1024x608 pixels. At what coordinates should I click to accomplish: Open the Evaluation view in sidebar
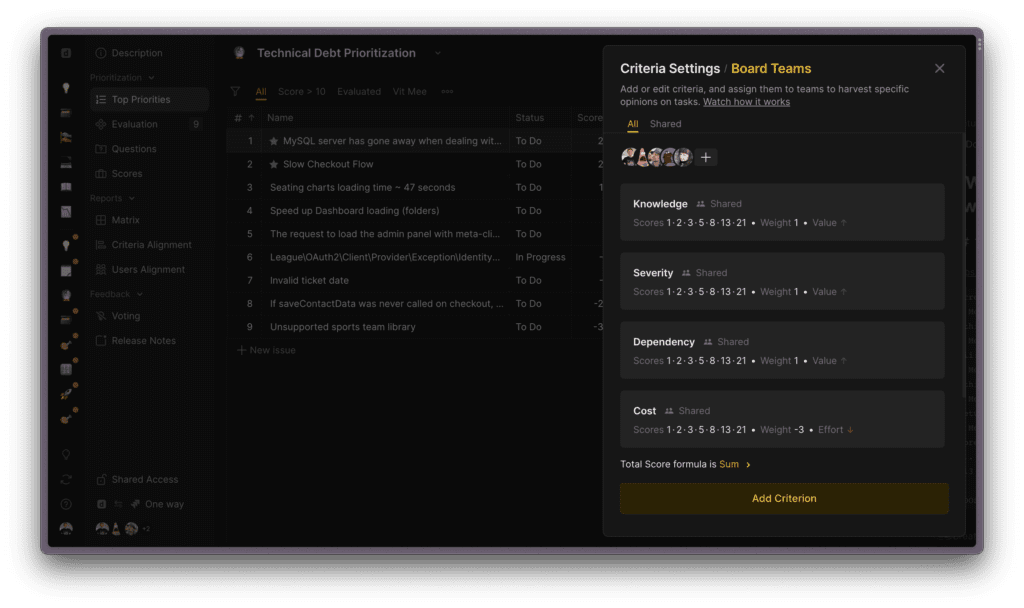click(x=134, y=124)
